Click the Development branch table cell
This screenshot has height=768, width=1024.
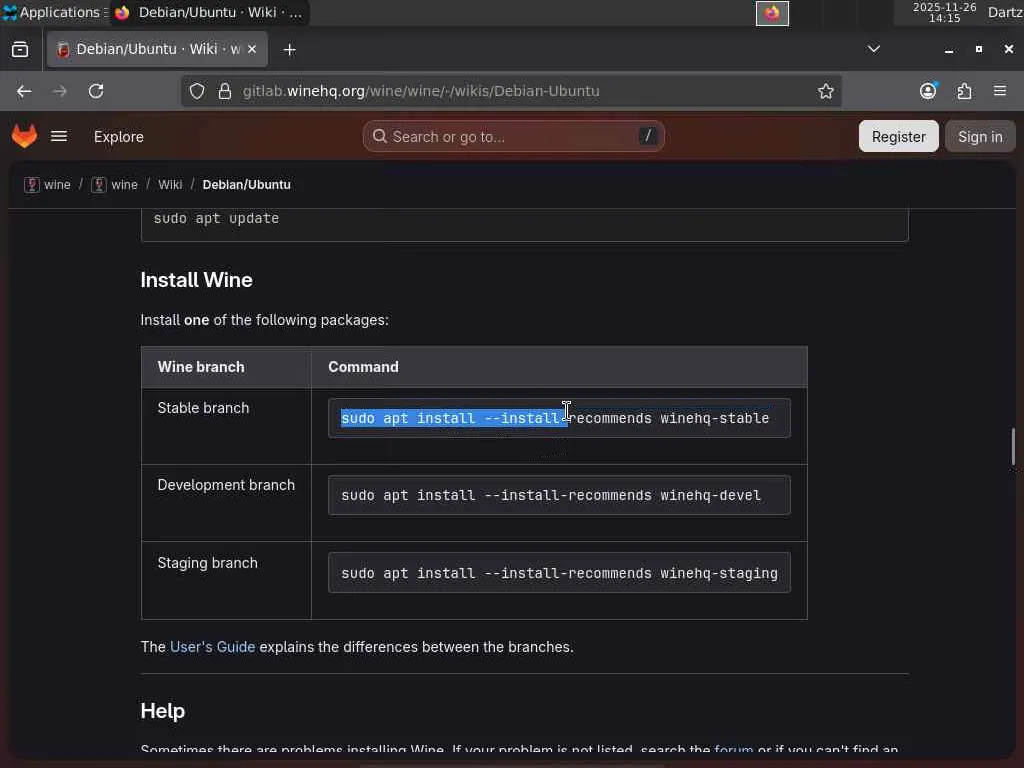pyautogui.click(x=226, y=503)
